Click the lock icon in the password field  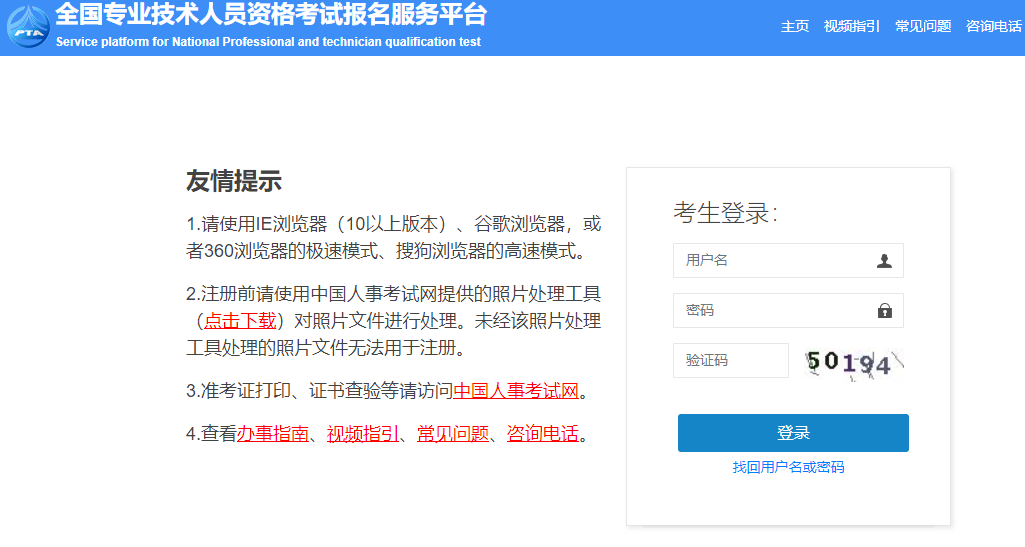click(884, 311)
